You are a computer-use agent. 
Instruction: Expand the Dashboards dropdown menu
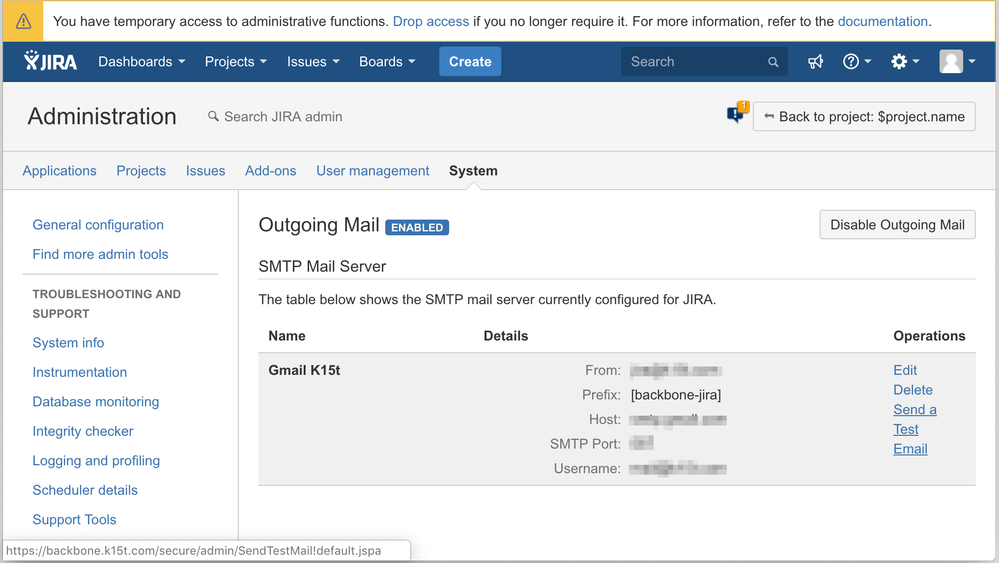(x=141, y=62)
